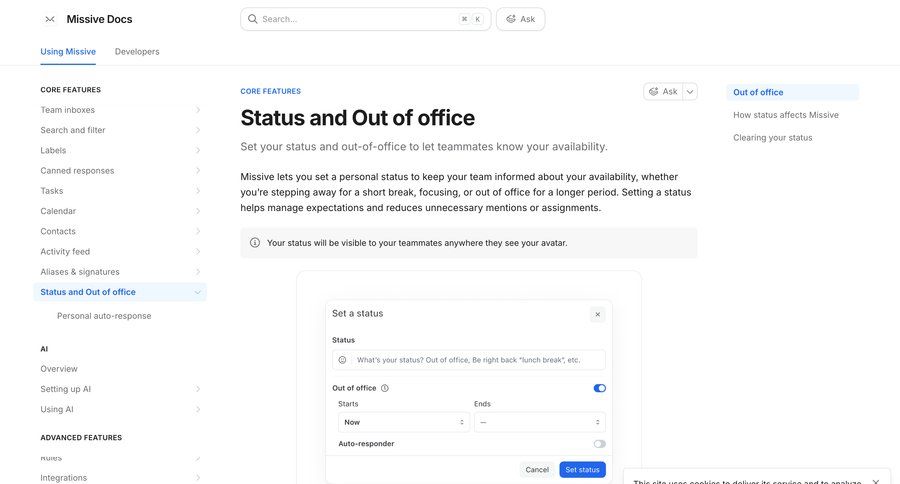Open the dropdown arrow next to page Ask
This screenshot has width=900, height=484.
pos(690,91)
